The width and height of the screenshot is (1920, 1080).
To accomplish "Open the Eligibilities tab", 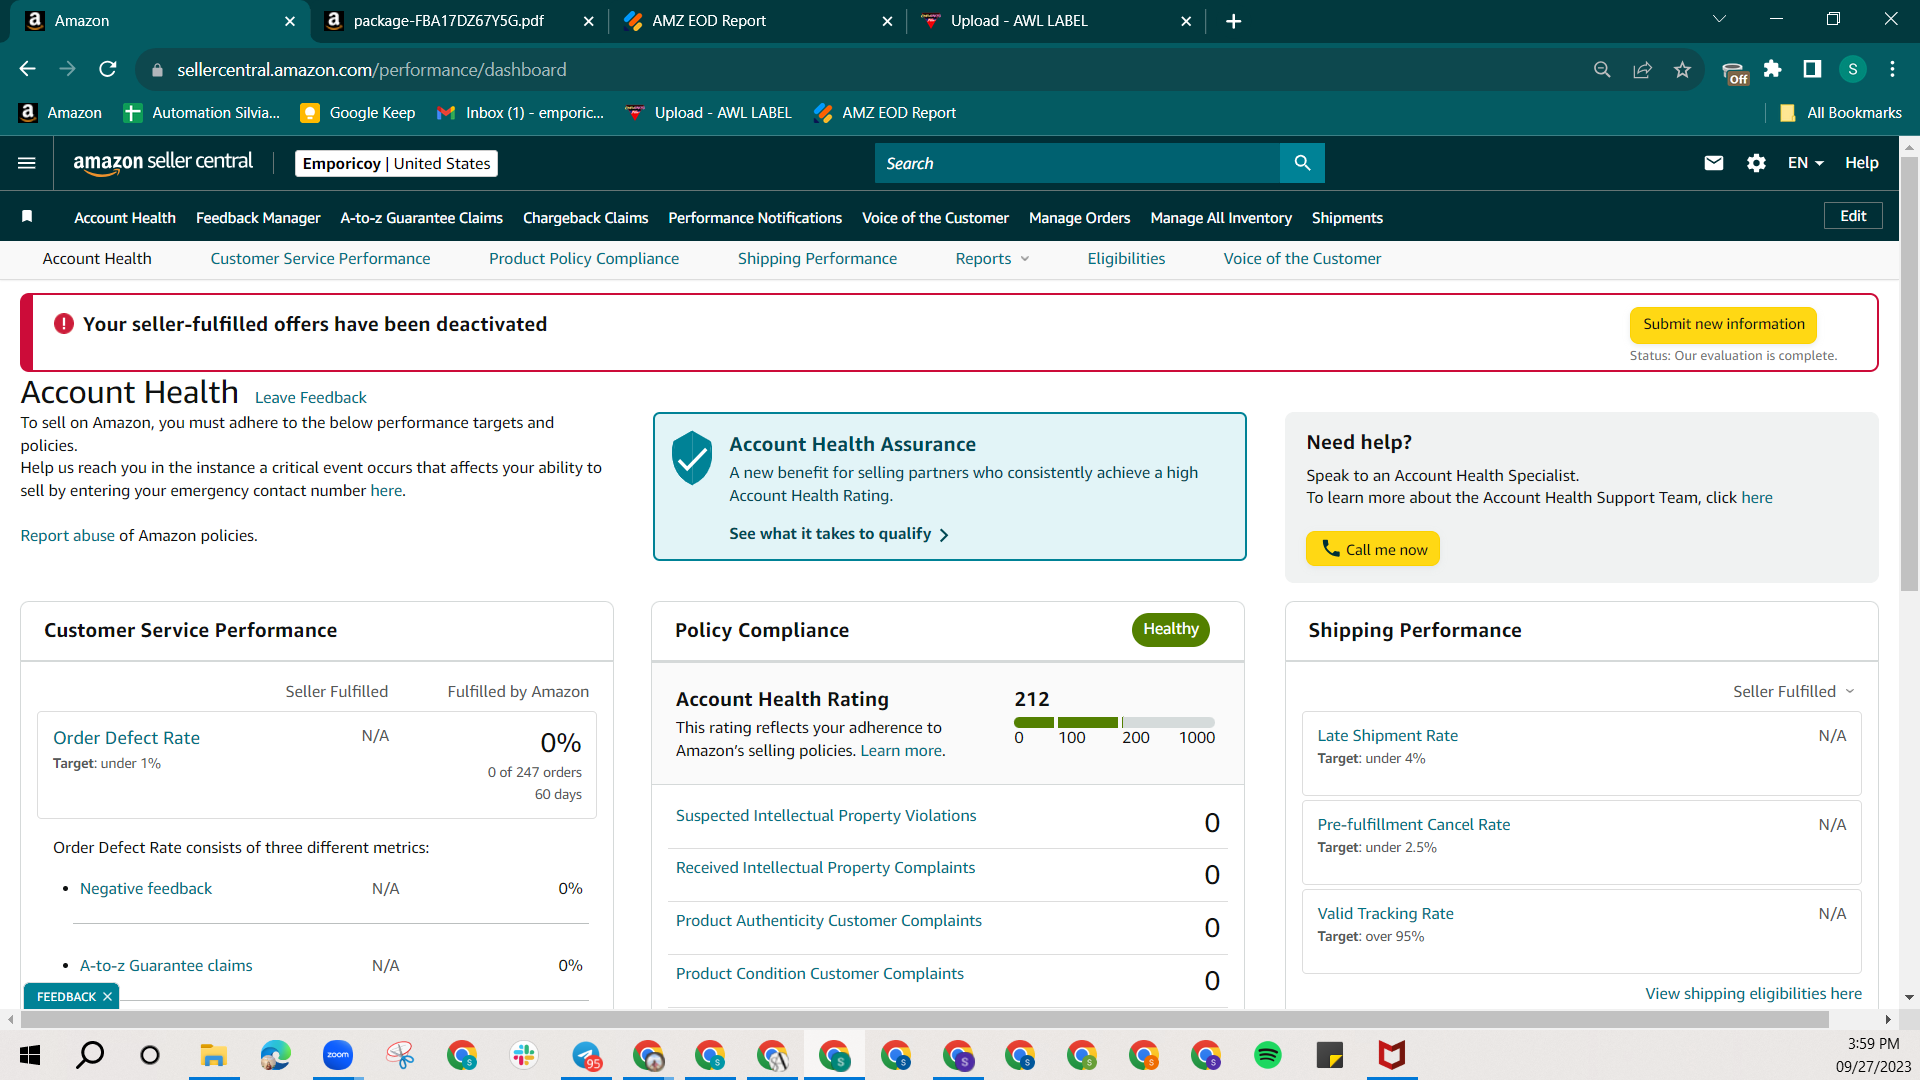I will (1126, 259).
